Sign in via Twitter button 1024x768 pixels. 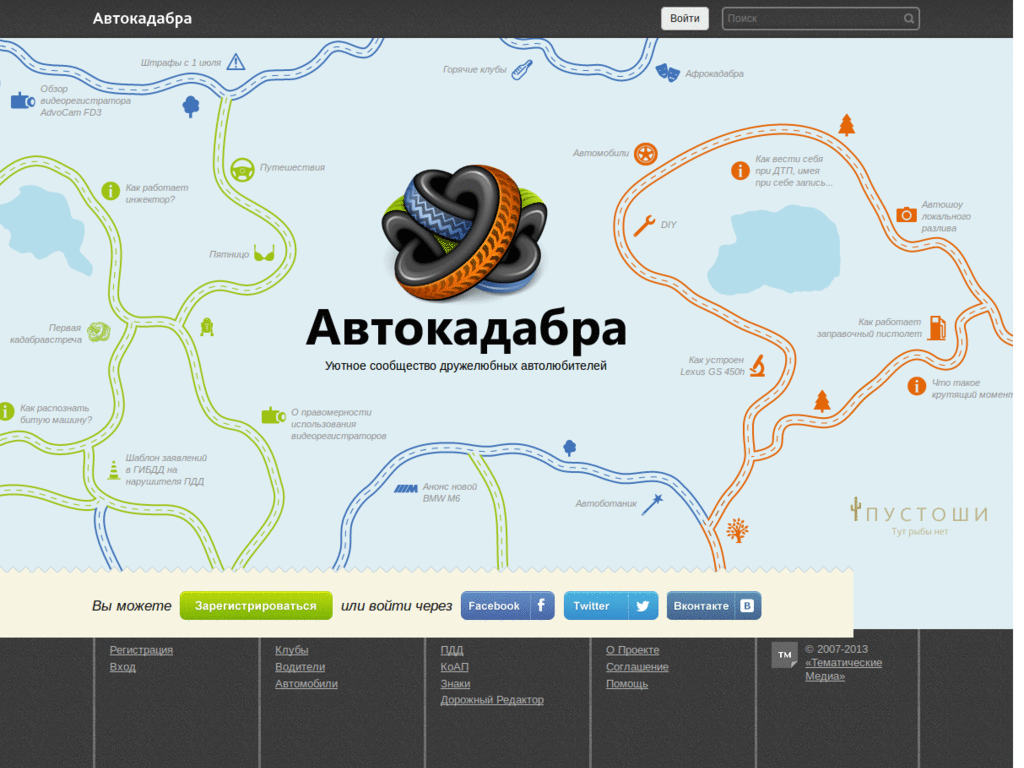611,605
